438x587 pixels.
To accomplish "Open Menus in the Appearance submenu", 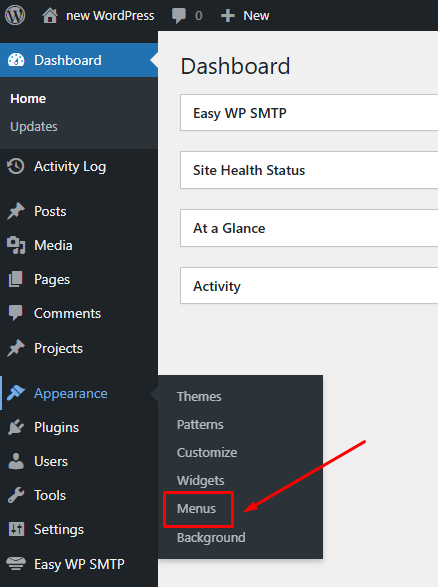I will click(x=197, y=508).
